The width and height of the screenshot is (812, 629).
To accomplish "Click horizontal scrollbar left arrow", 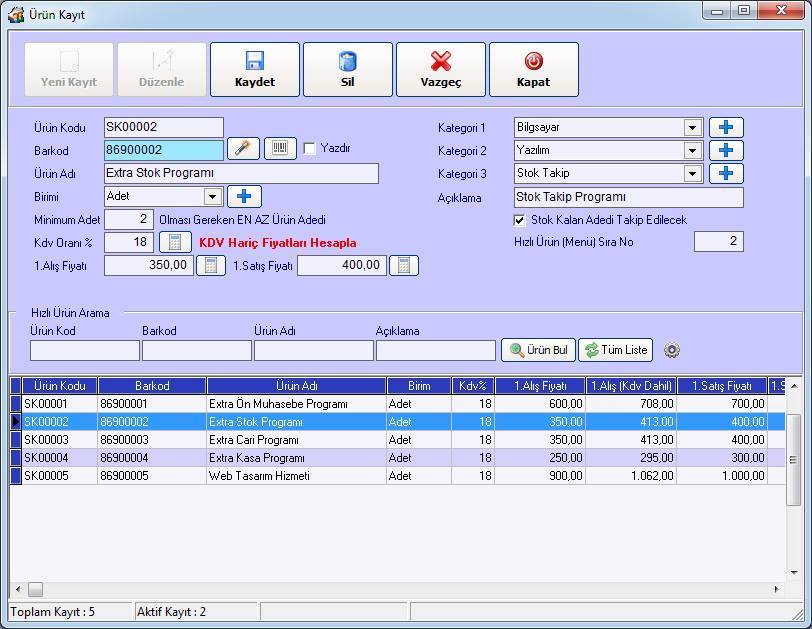I will click(19, 589).
